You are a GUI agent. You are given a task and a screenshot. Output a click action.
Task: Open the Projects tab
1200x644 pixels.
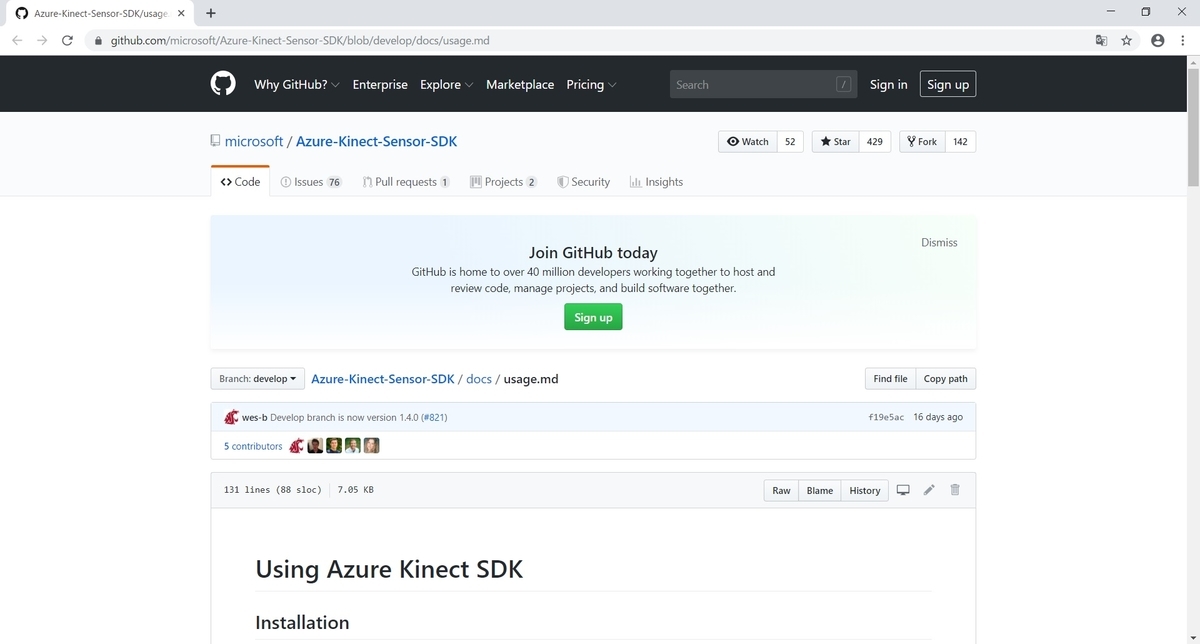tap(503, 182)
